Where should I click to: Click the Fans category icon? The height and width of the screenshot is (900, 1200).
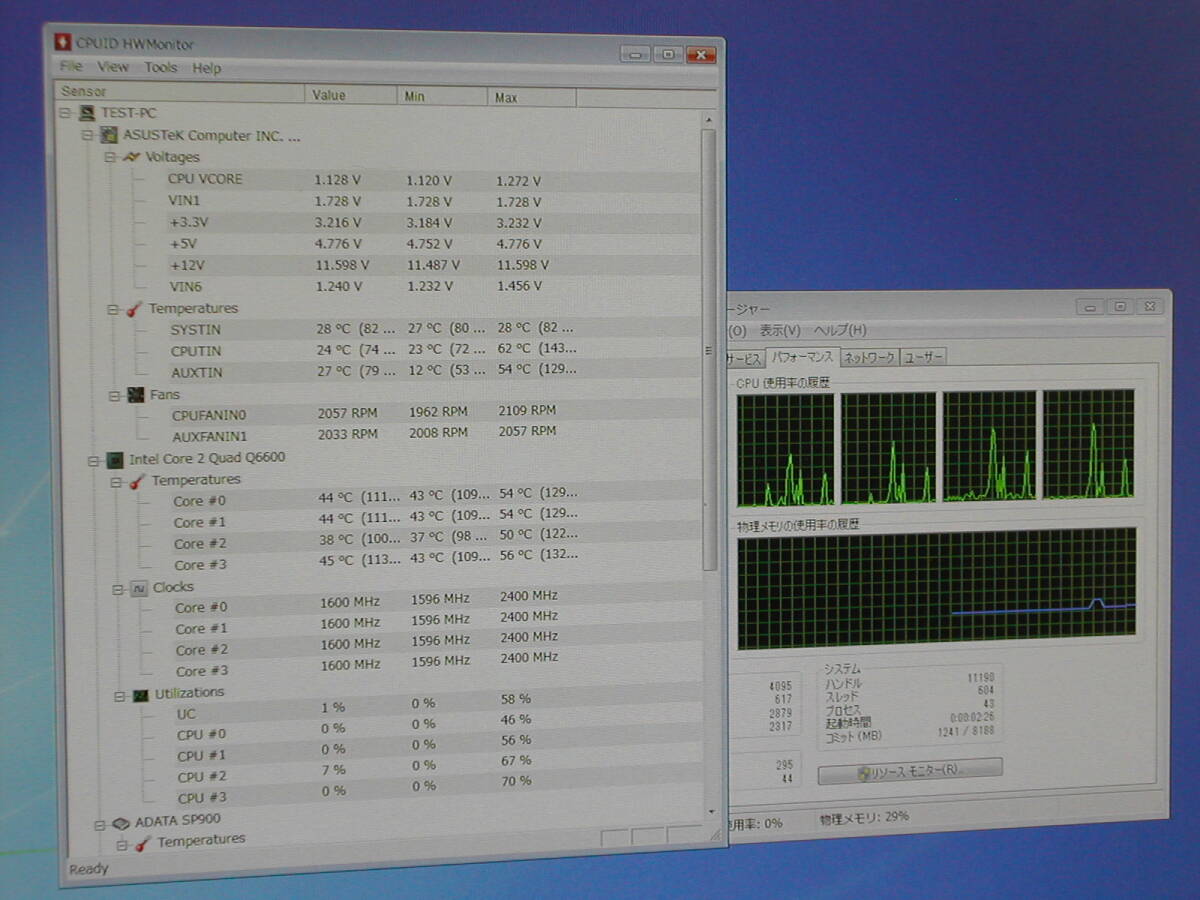pos(136,395)
